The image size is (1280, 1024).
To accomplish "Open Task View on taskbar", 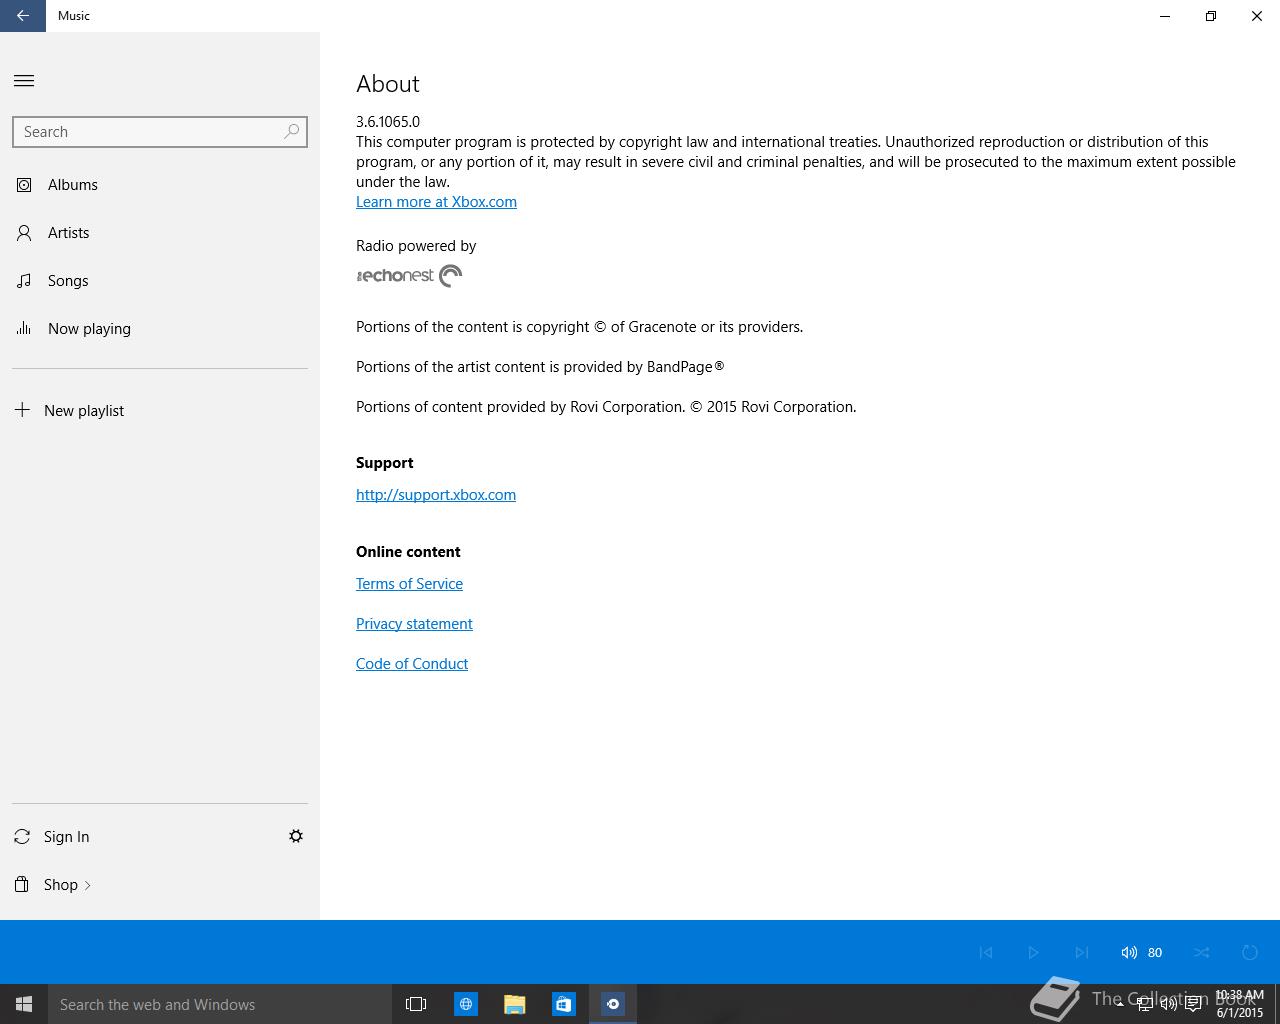I will click(x=416, y=1004).
